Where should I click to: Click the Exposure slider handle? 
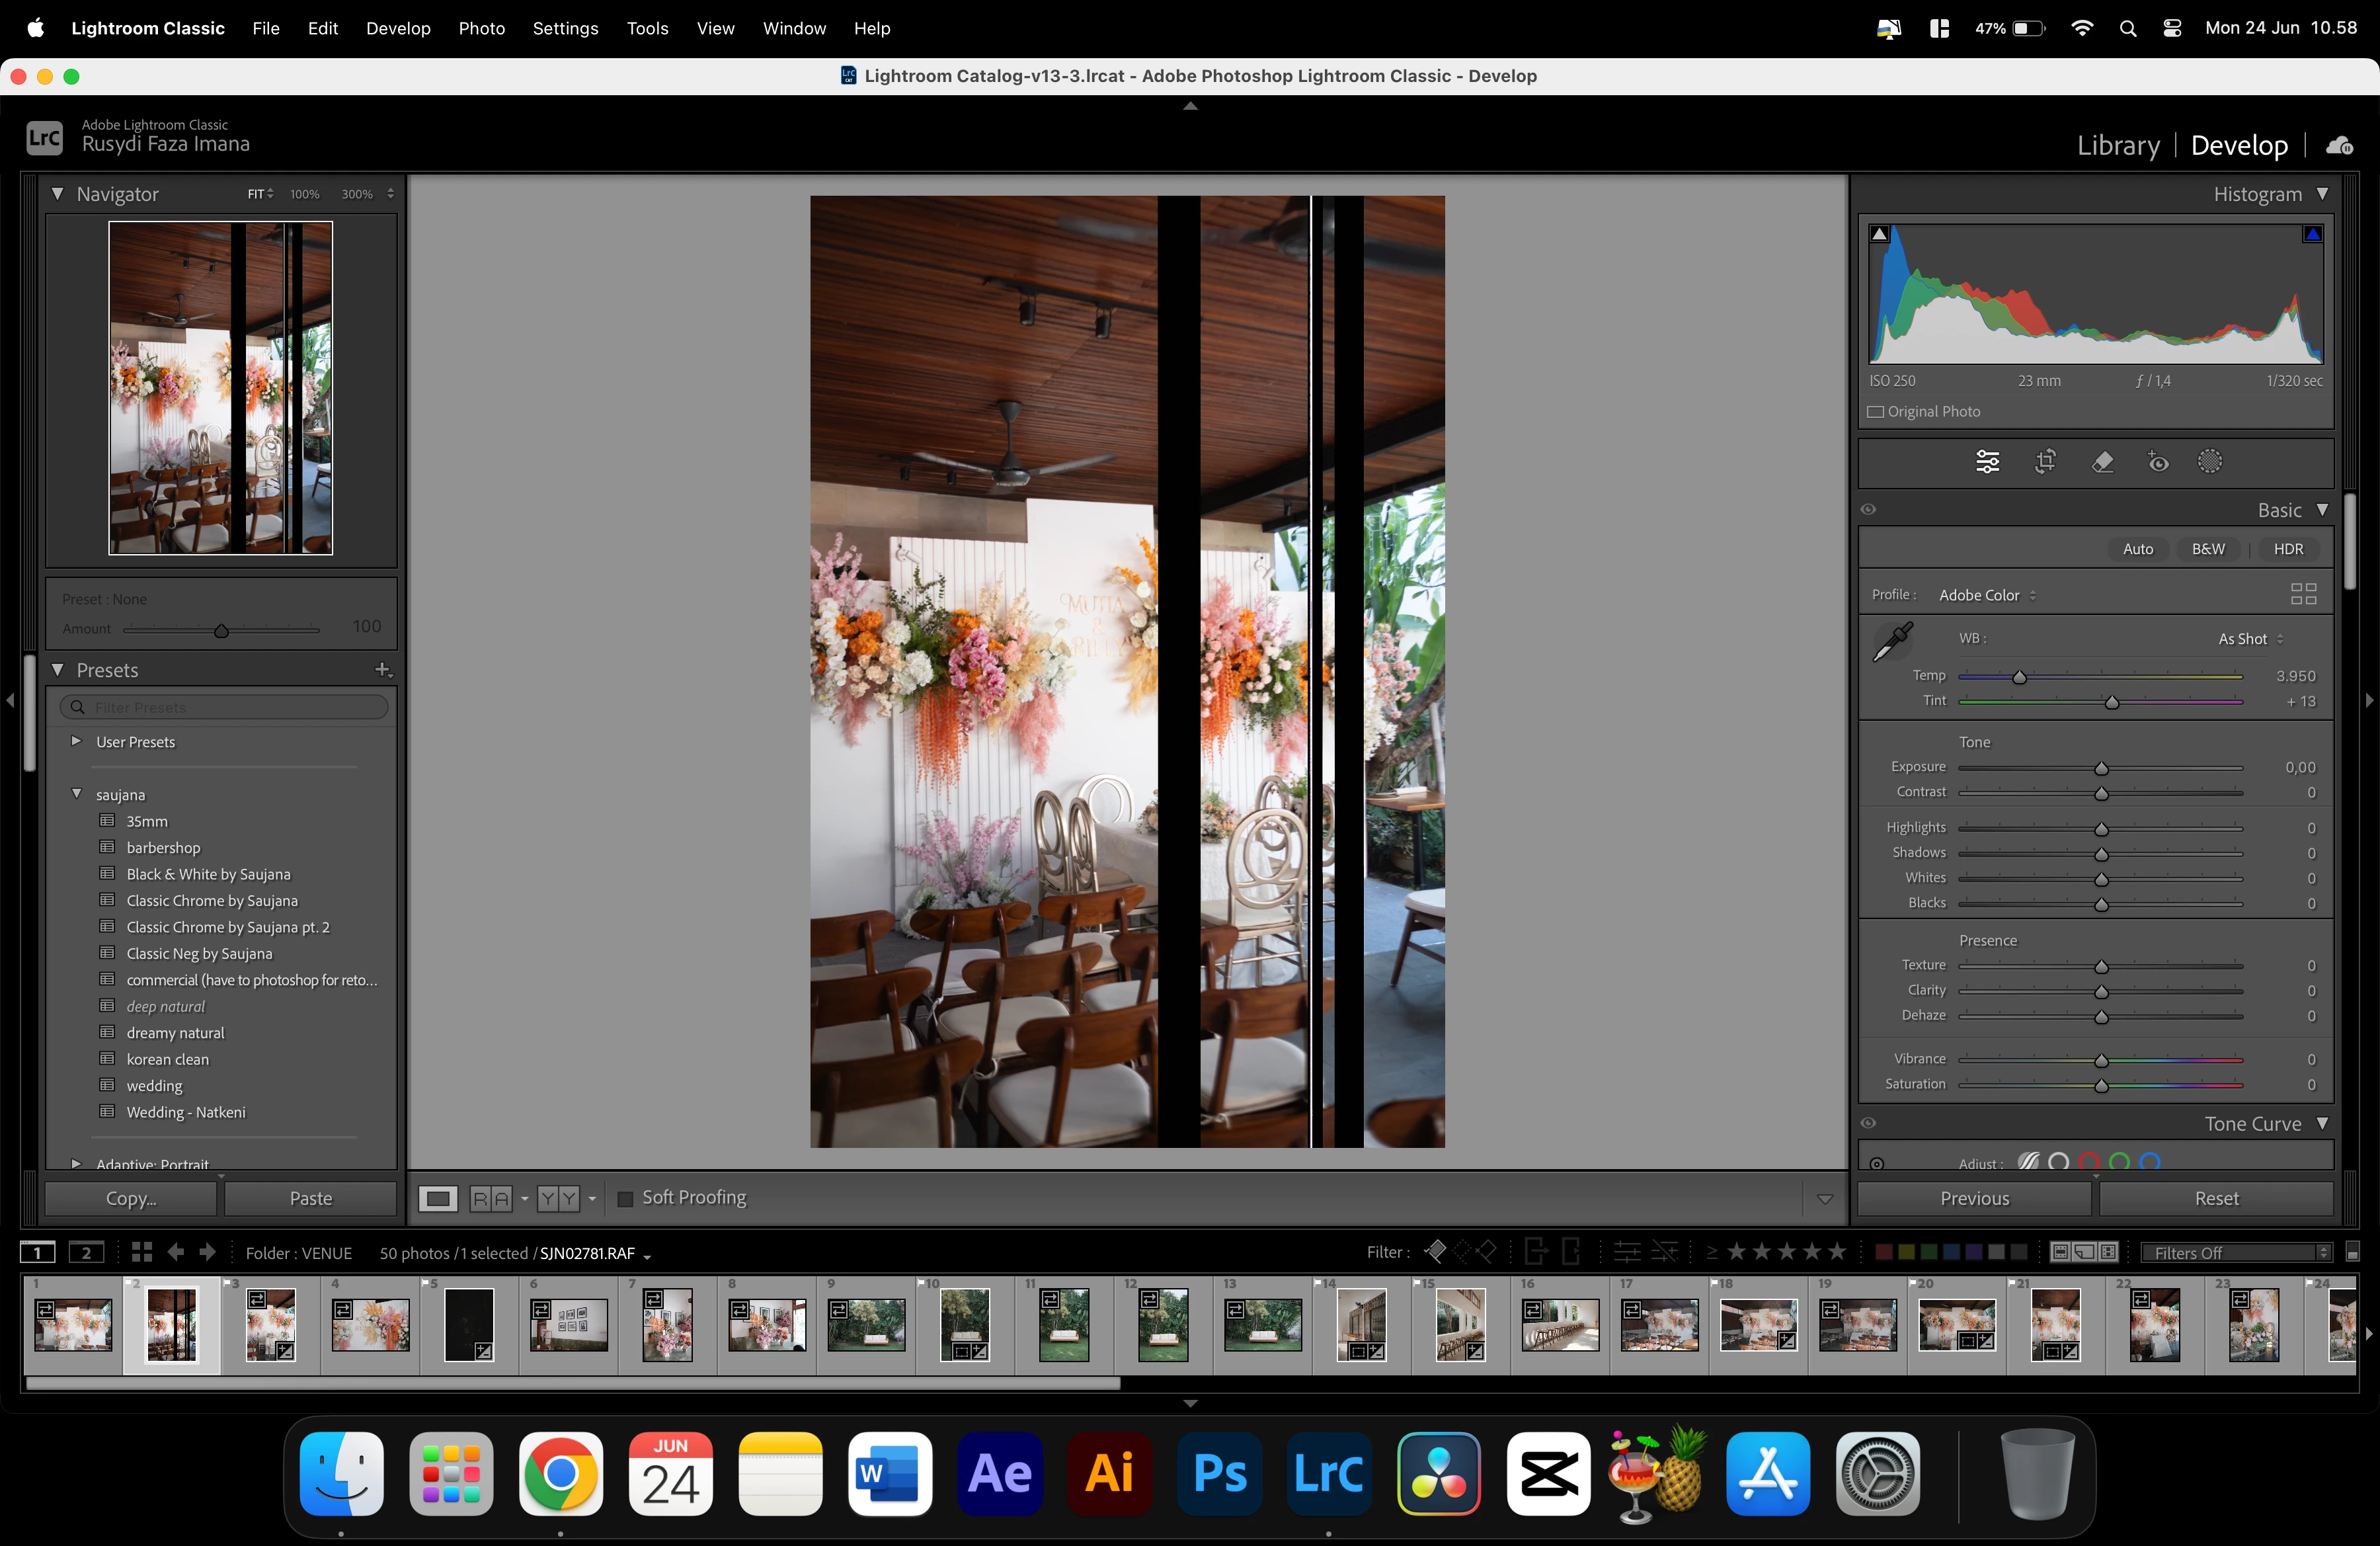(2101, 768)
